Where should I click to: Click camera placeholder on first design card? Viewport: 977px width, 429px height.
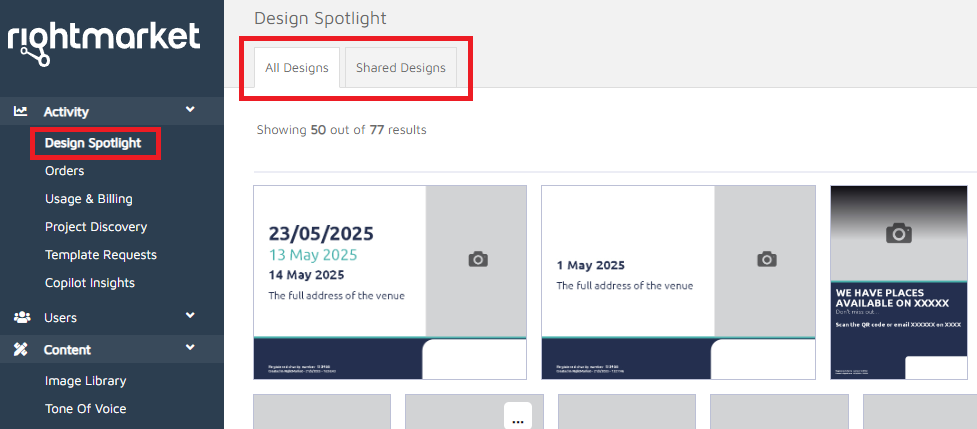(x=478, y=259)
